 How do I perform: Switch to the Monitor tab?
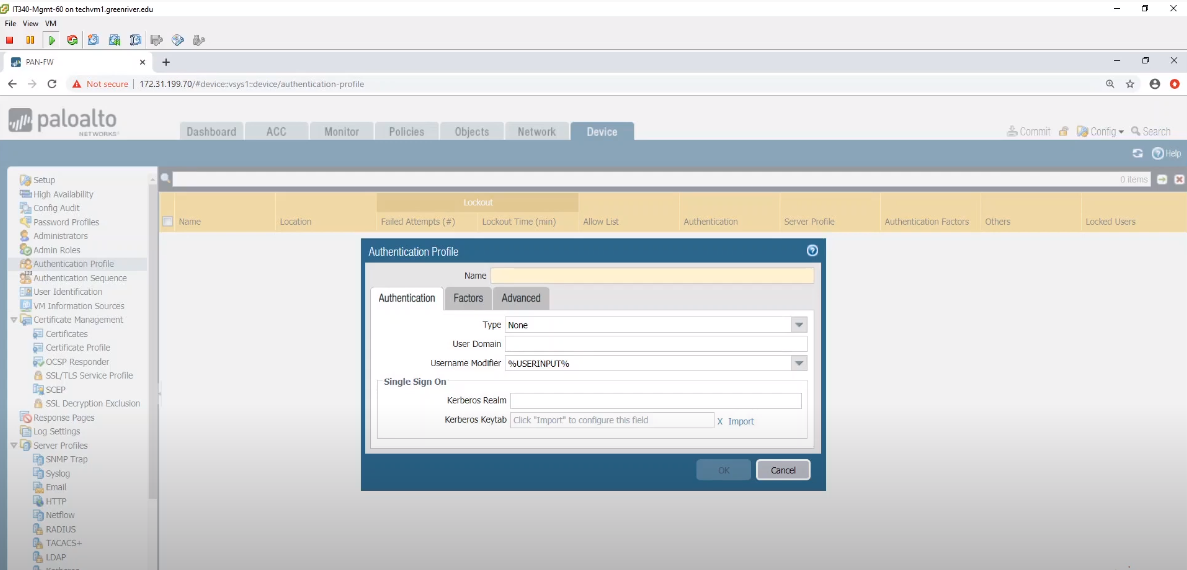coord(341,132)
